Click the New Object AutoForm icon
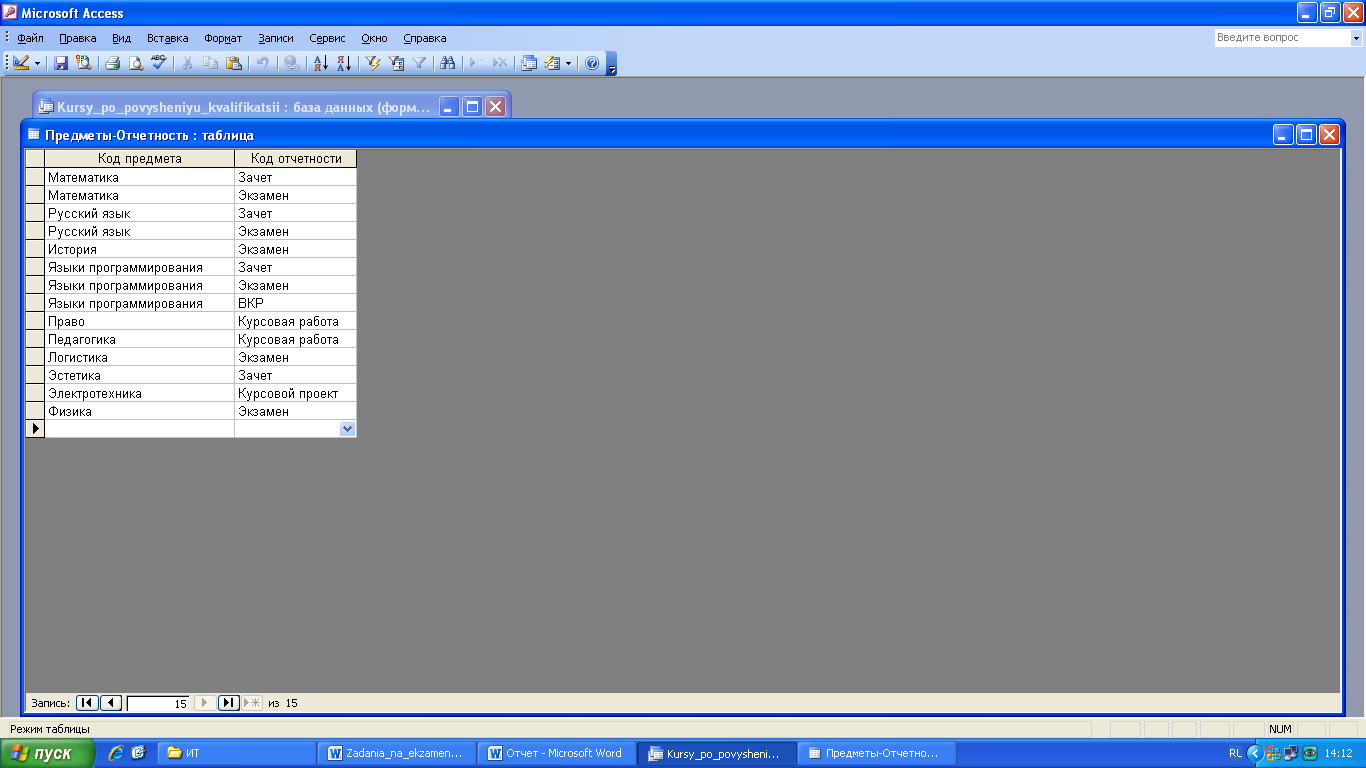This screenshot has height=768, width=1366. tap(552, 62)
